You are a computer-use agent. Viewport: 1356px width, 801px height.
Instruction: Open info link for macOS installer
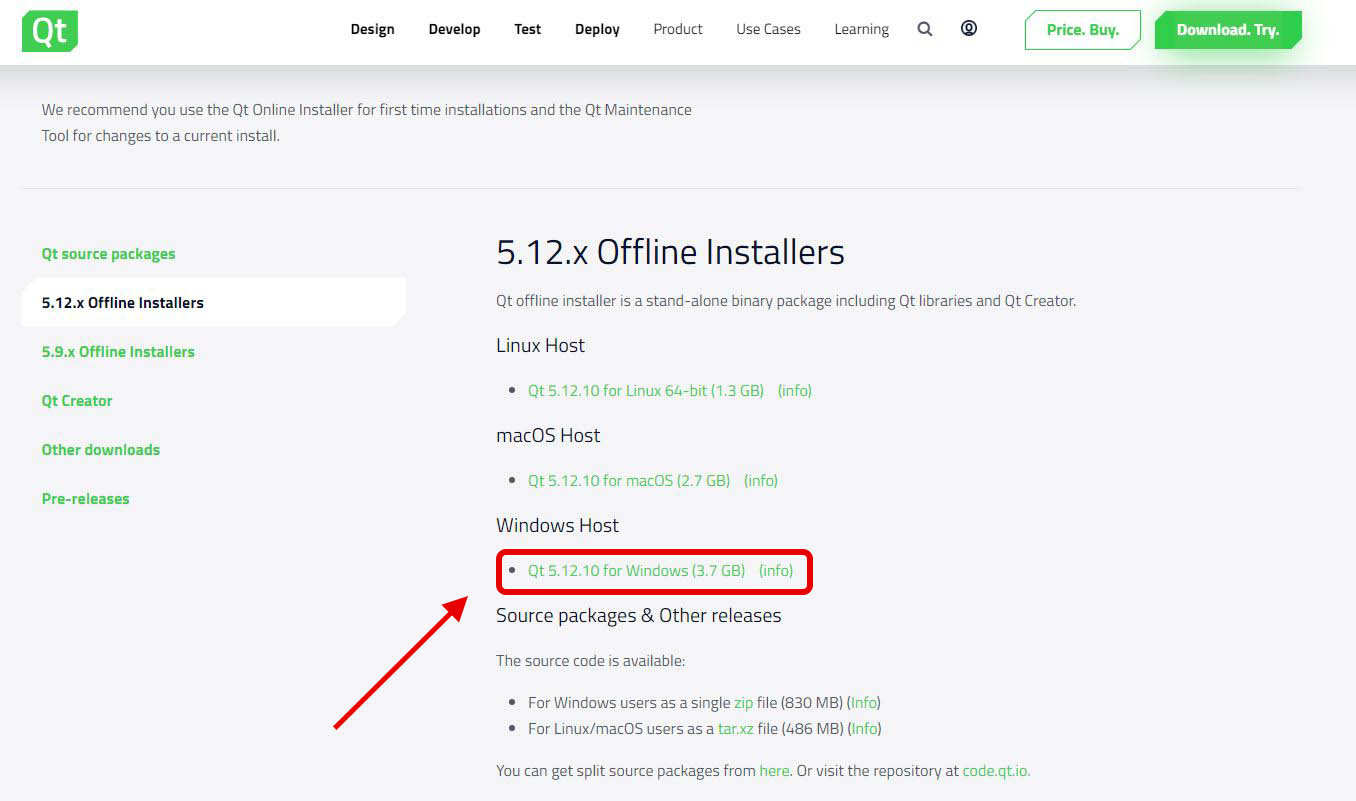pyautogui.click(x=761, y=481)
